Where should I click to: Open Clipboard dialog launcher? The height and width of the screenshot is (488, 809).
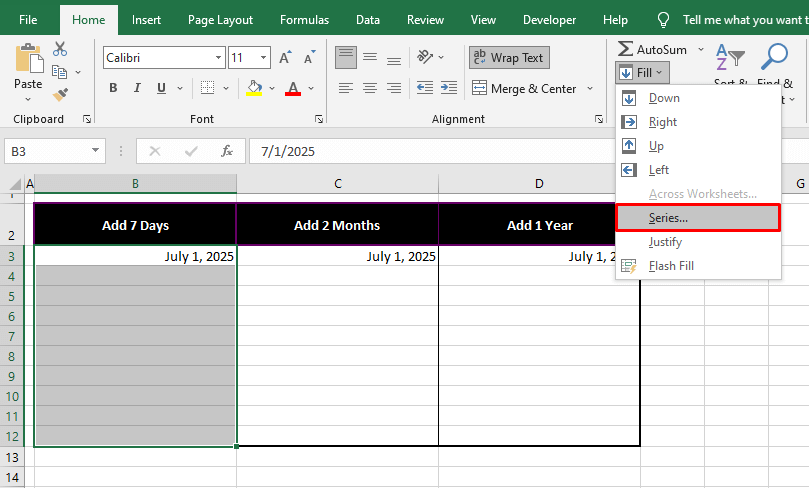87,119
